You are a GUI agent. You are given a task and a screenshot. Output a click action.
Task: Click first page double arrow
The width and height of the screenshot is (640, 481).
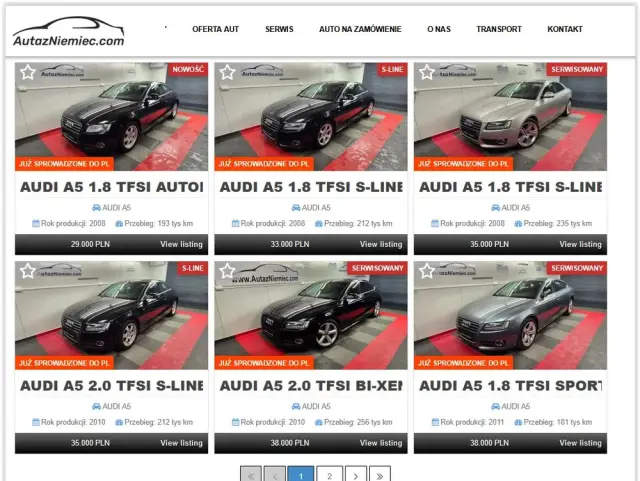point(251,476)
